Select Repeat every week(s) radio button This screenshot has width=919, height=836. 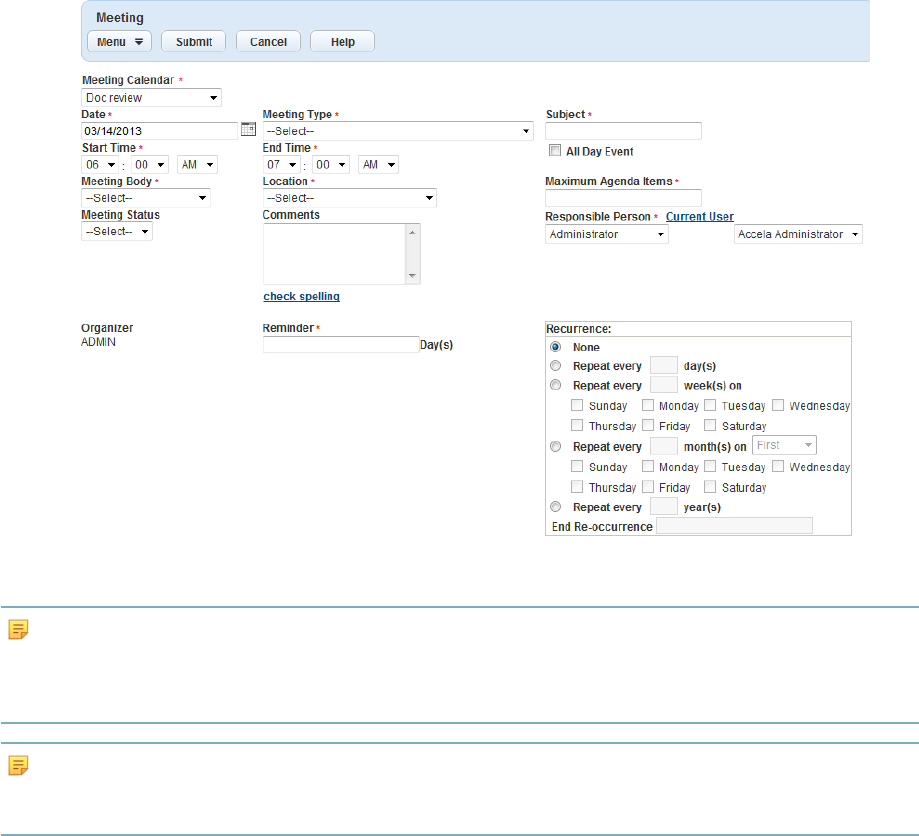pyautogui.click(x=556, y=385)
